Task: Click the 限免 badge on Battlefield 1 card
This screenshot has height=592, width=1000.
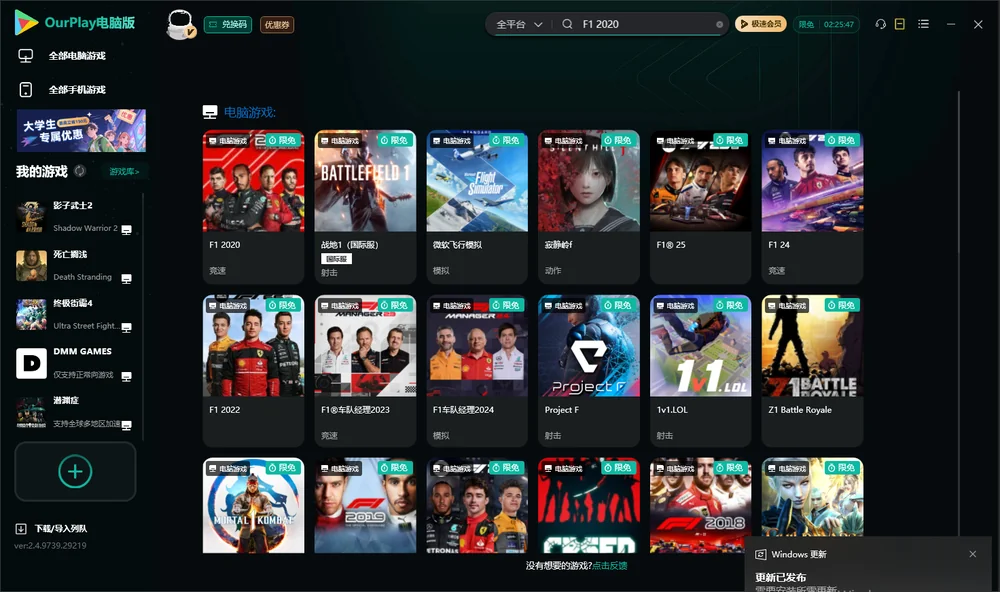Action: pos(393,140)
